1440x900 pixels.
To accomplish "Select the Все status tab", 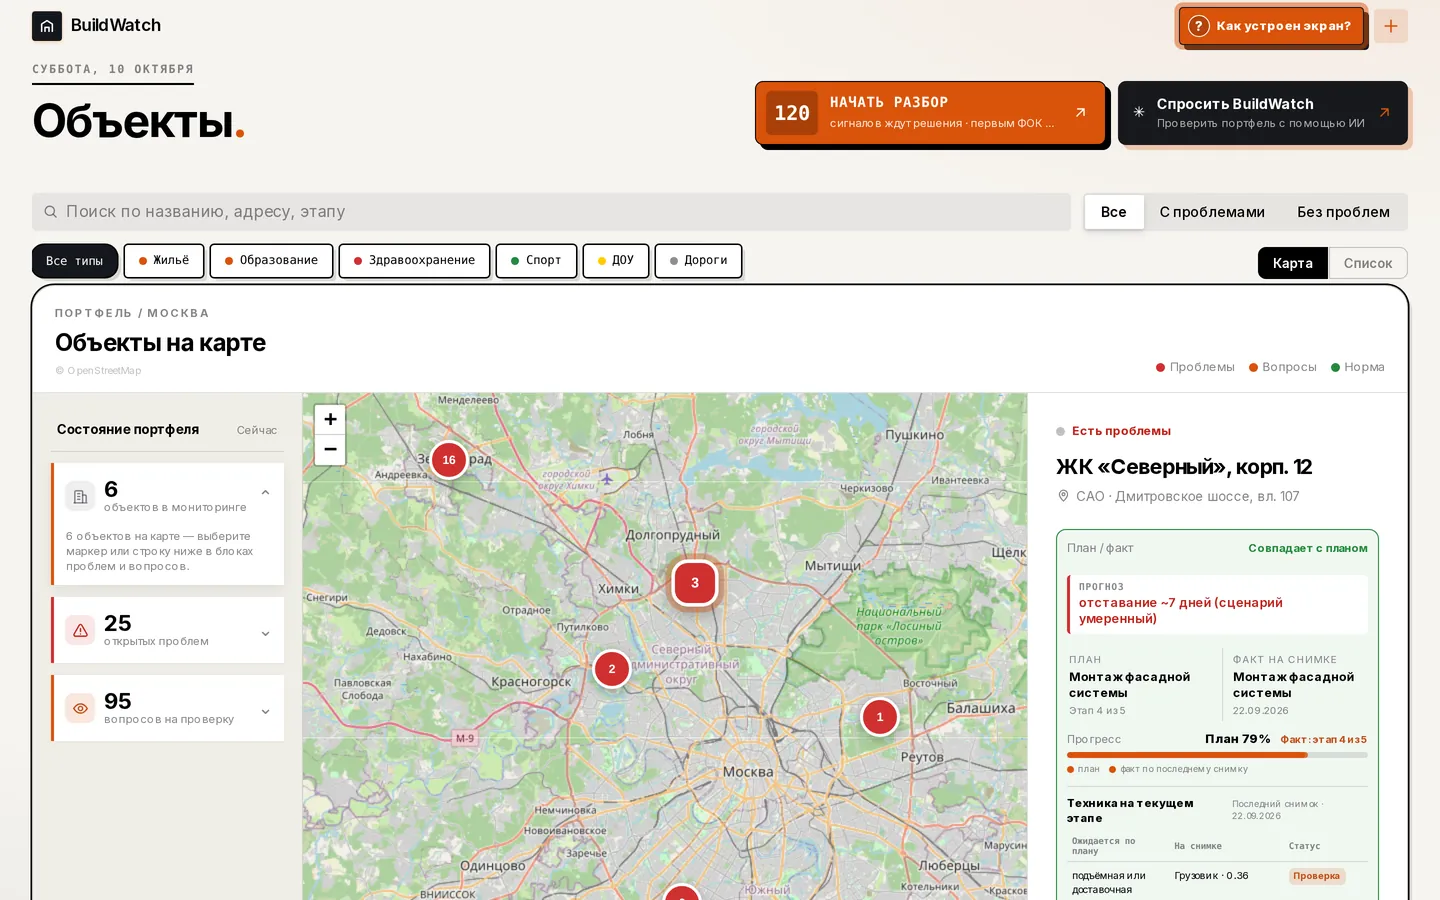I will tap(1114, 212).
